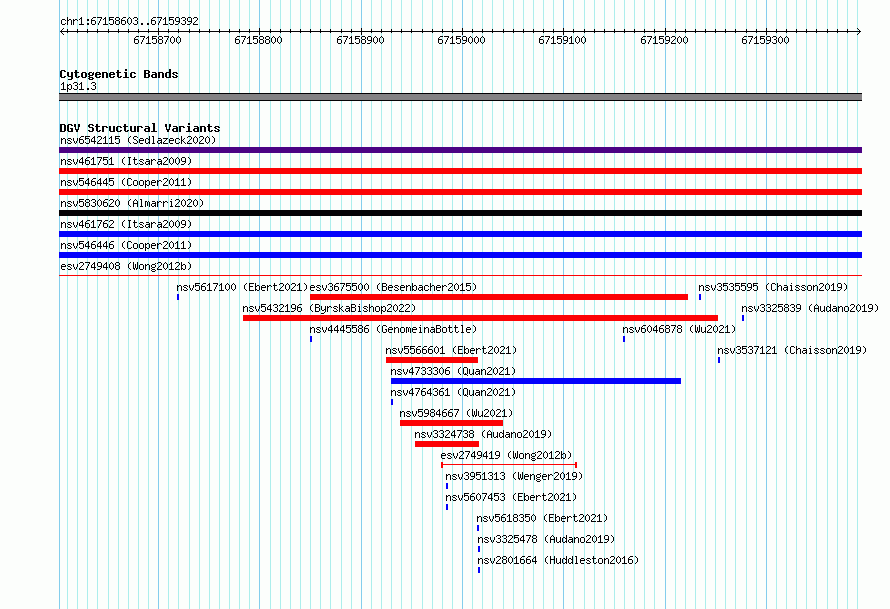This screenshot has width=890, height=609.
Task: Click the nsv3325839 (Audano2019) blue marker
Action: pyautogui.click(x=743, y=318)
